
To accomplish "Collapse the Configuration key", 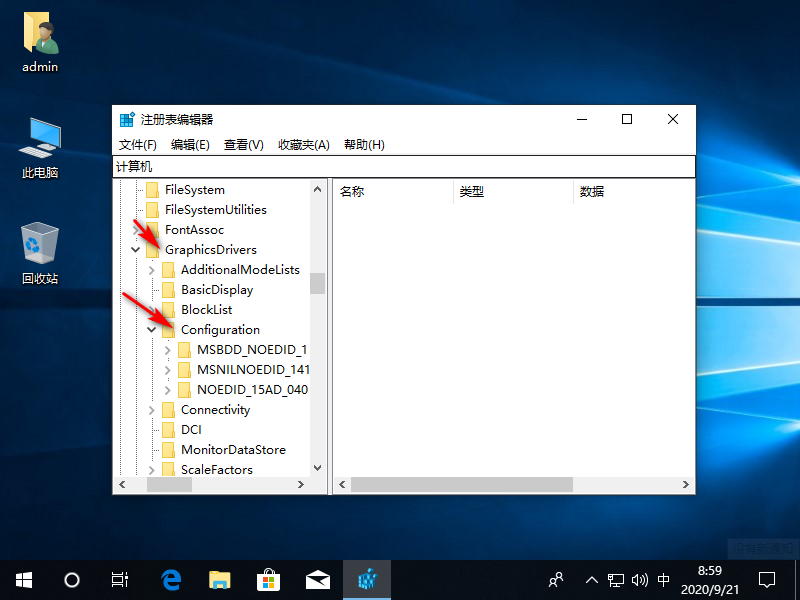I will [151, 329].
